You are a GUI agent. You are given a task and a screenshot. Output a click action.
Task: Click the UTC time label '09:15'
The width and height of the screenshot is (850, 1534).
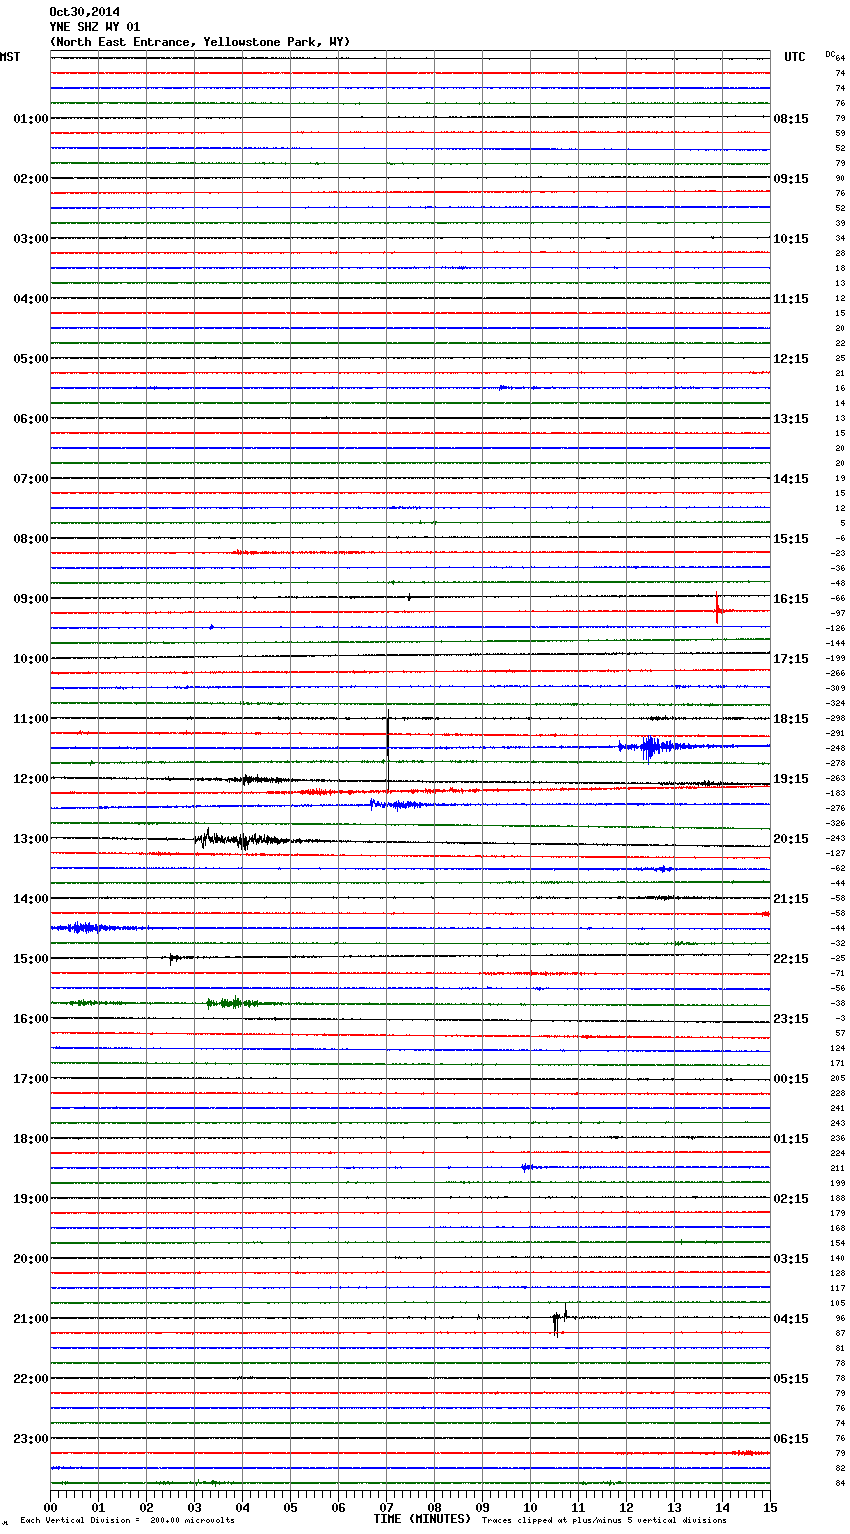click(x=791, y=179)
